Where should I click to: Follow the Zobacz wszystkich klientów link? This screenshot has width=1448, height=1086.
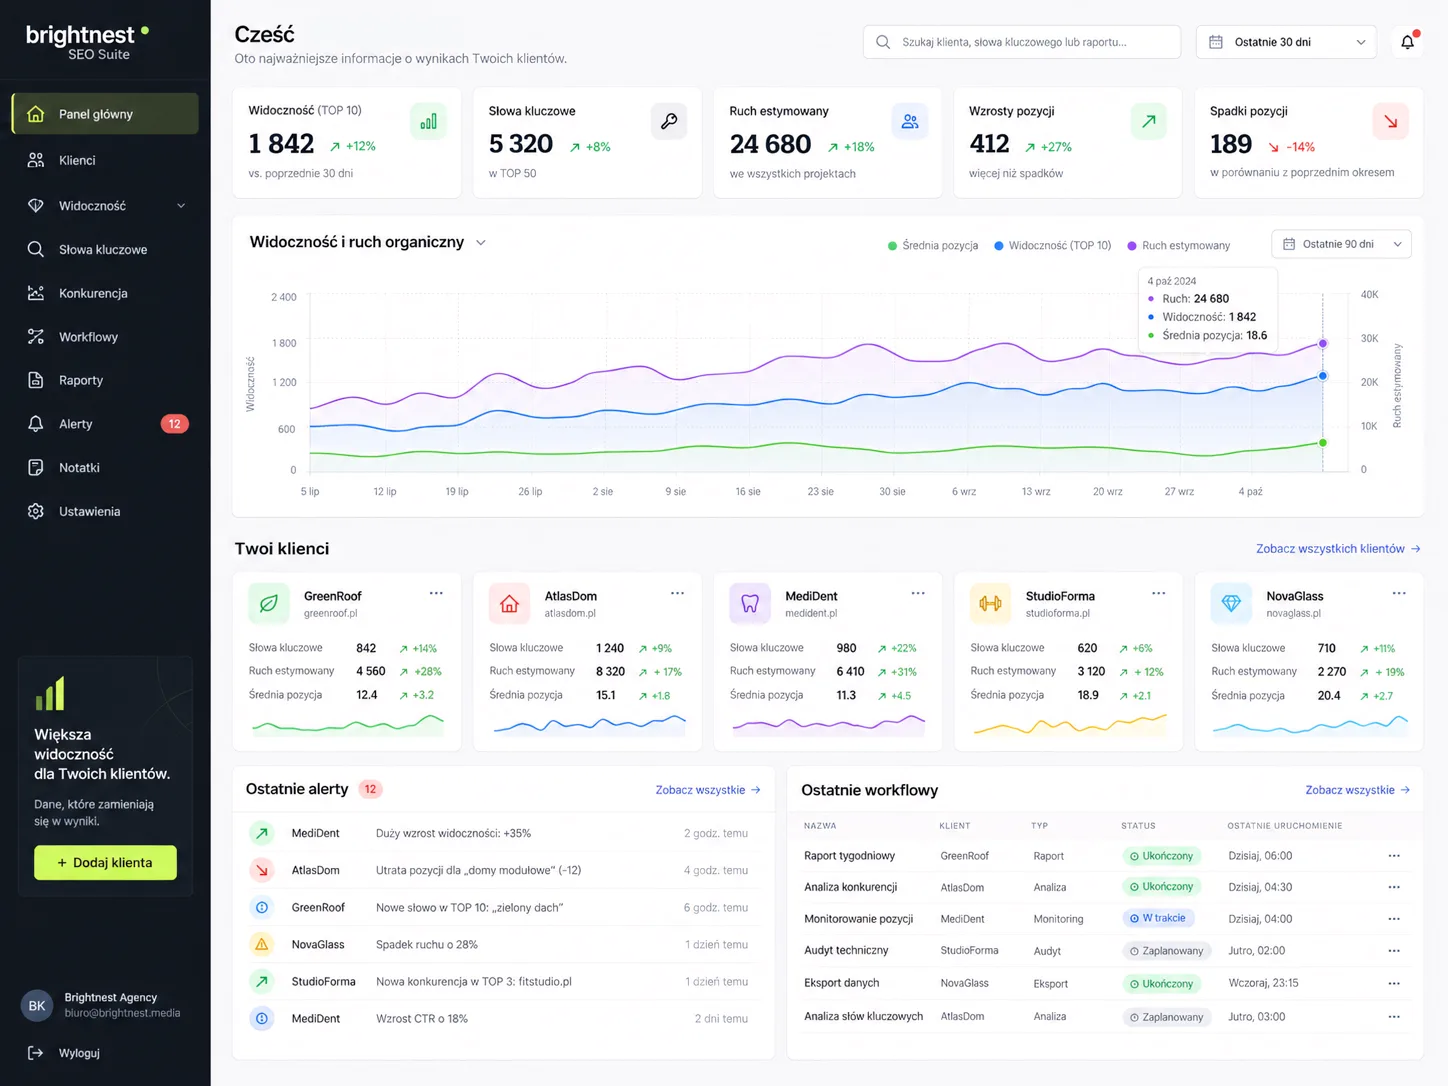[1338, 549]
